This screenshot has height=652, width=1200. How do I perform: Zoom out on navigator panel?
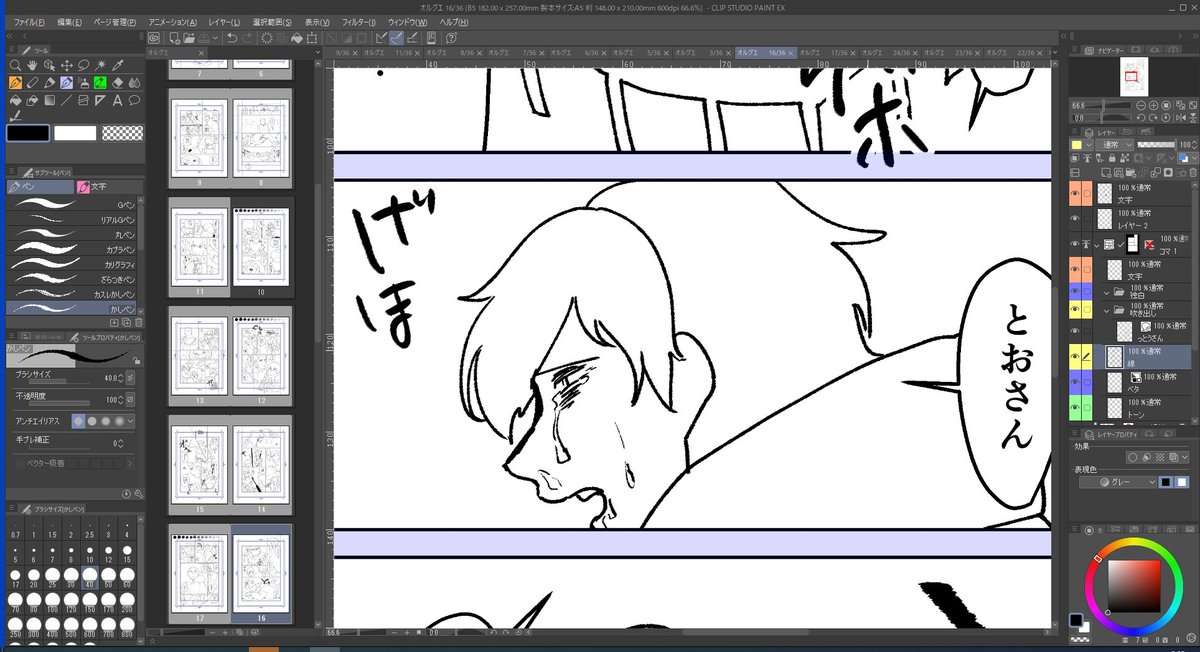1141,105
